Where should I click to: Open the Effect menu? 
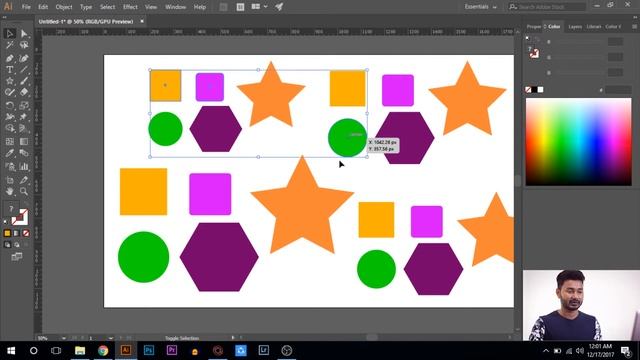click(x=130, y=7)
